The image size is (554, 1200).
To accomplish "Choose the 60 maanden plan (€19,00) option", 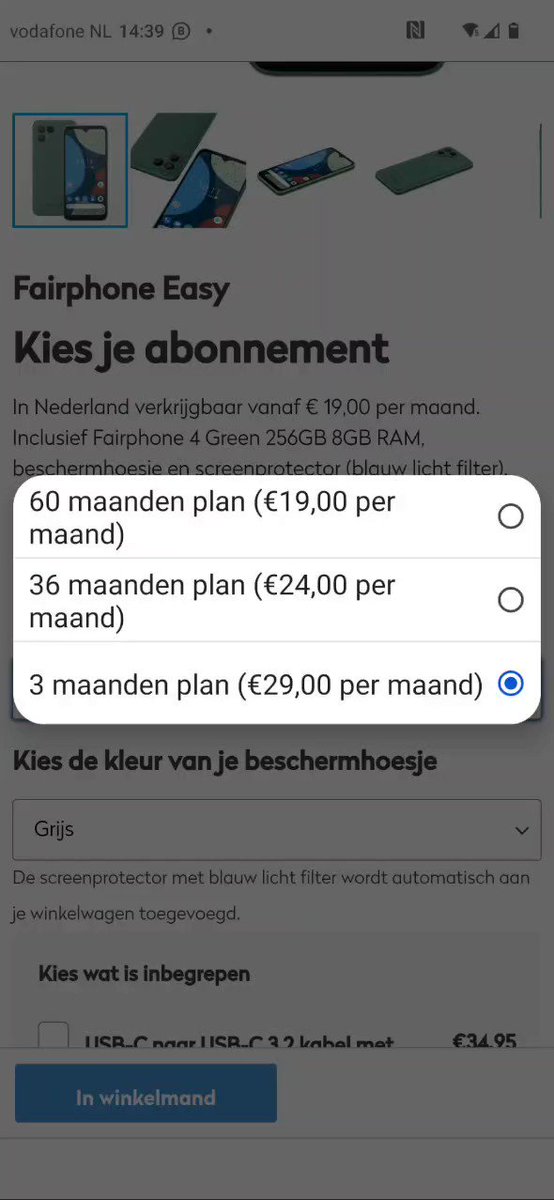I will tap(277, 517).
